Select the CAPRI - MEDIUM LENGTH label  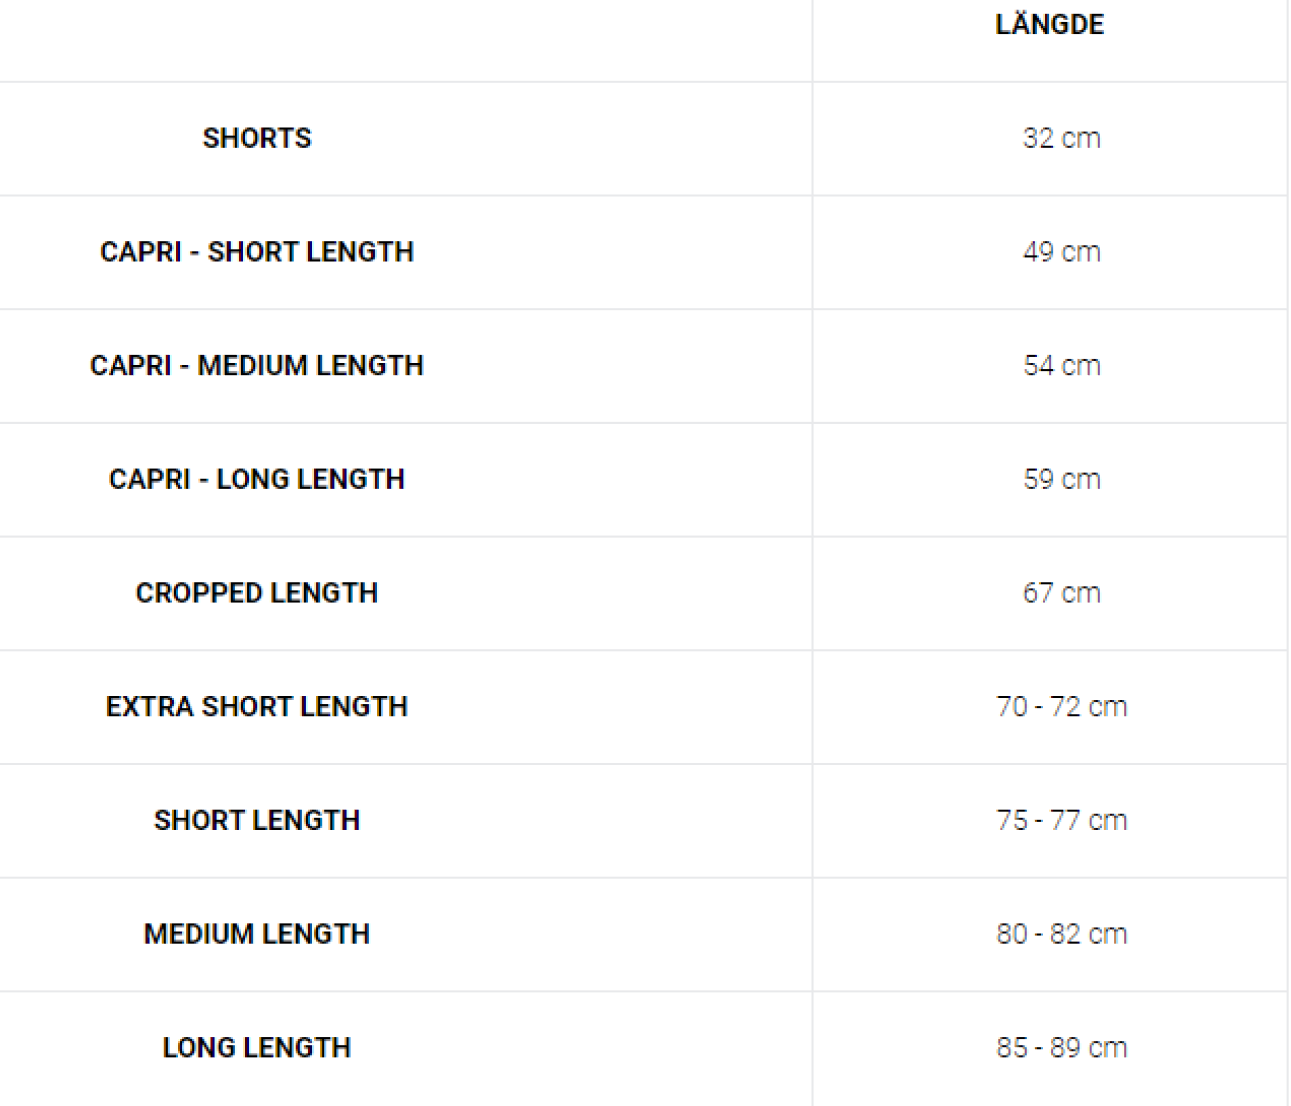[257, 366]
